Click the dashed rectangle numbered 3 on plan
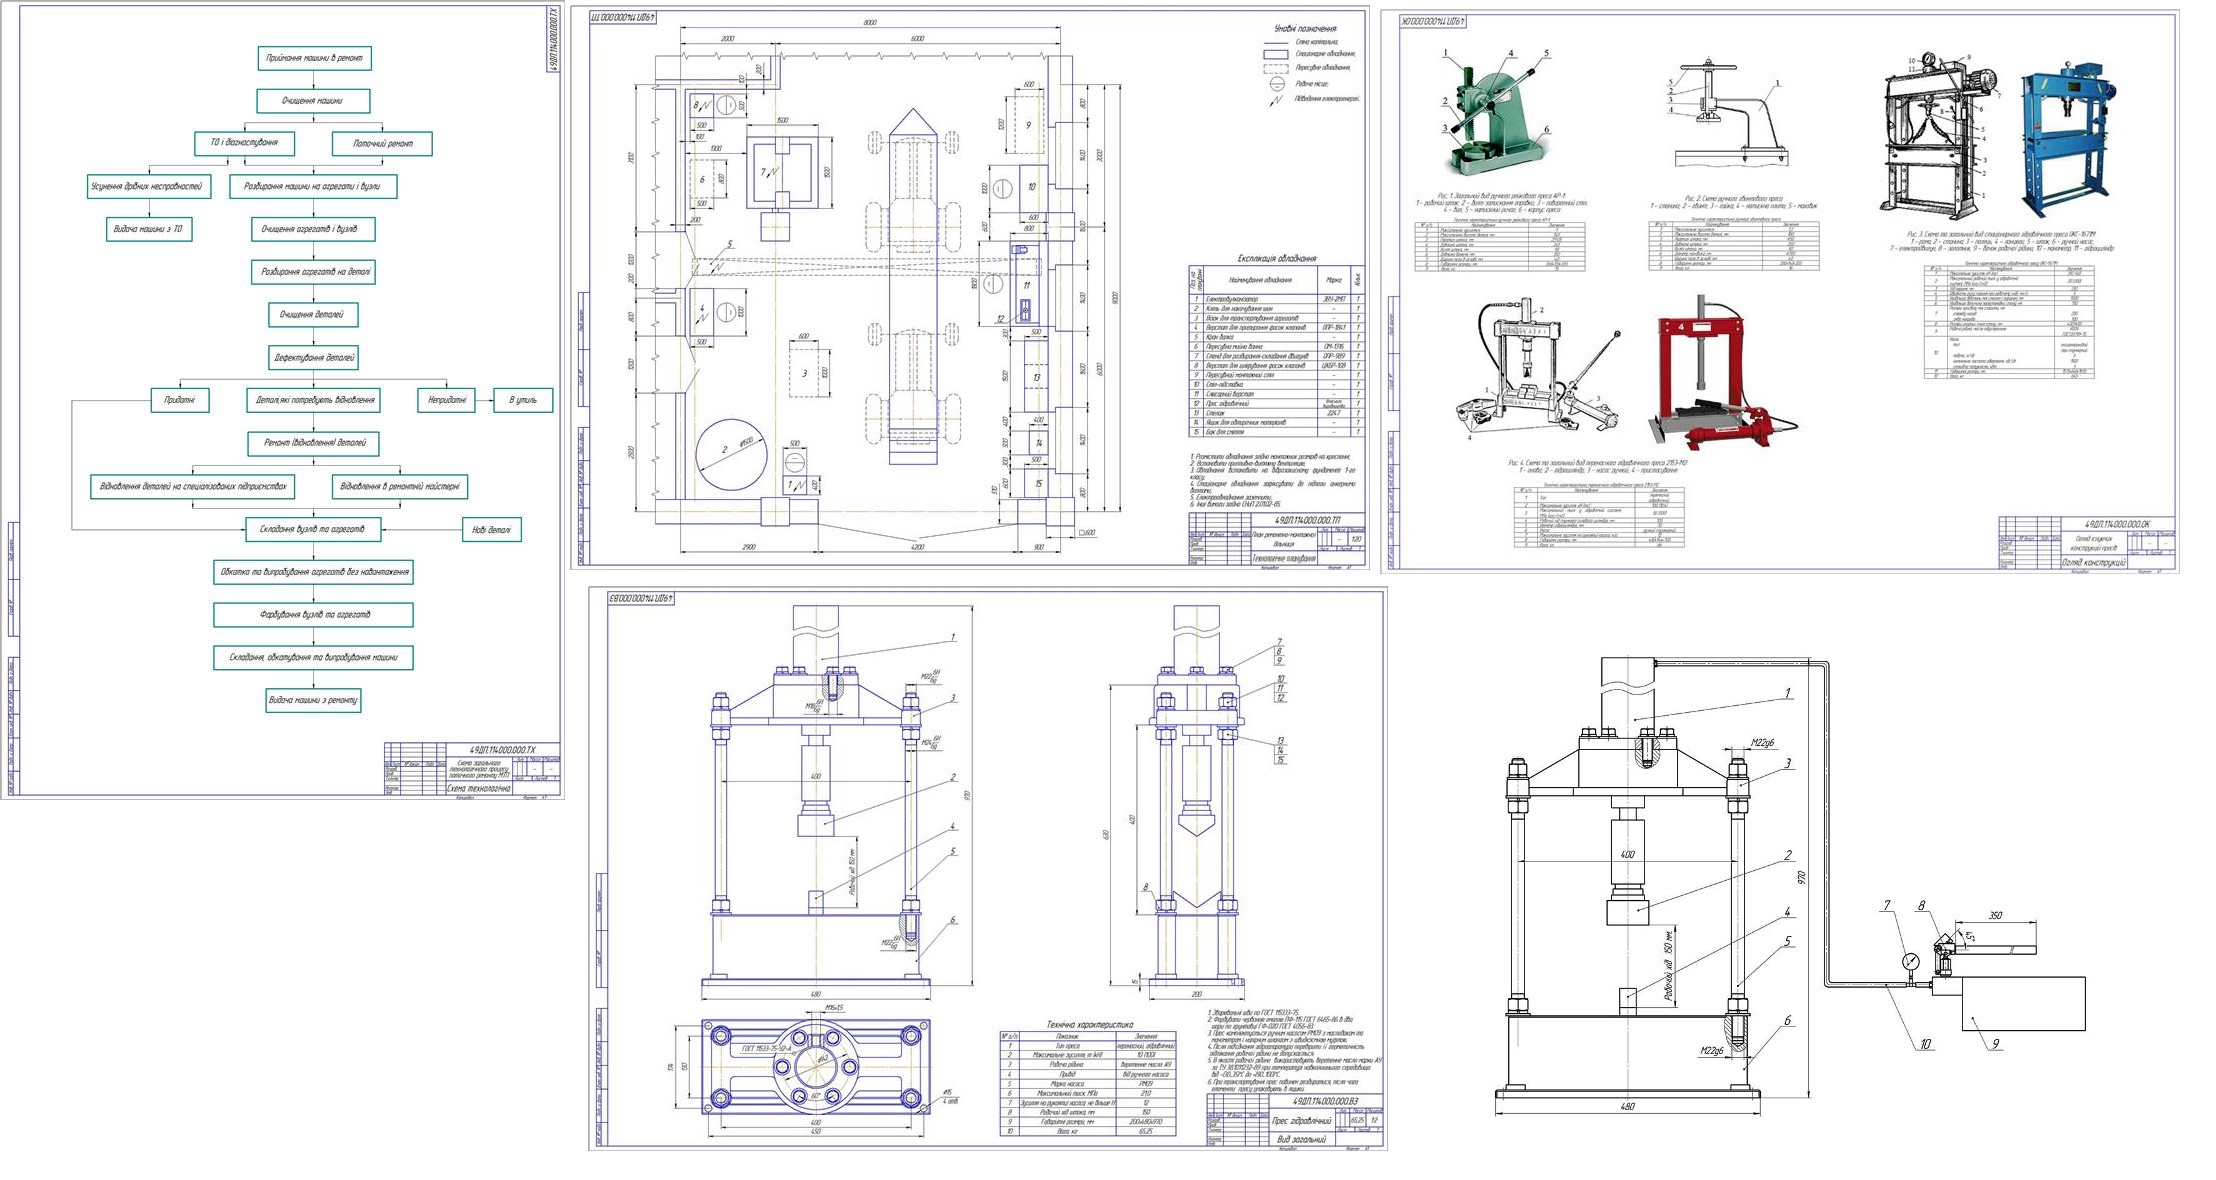The width and height of the screenshot is (2216, 1180). point(805,375)
